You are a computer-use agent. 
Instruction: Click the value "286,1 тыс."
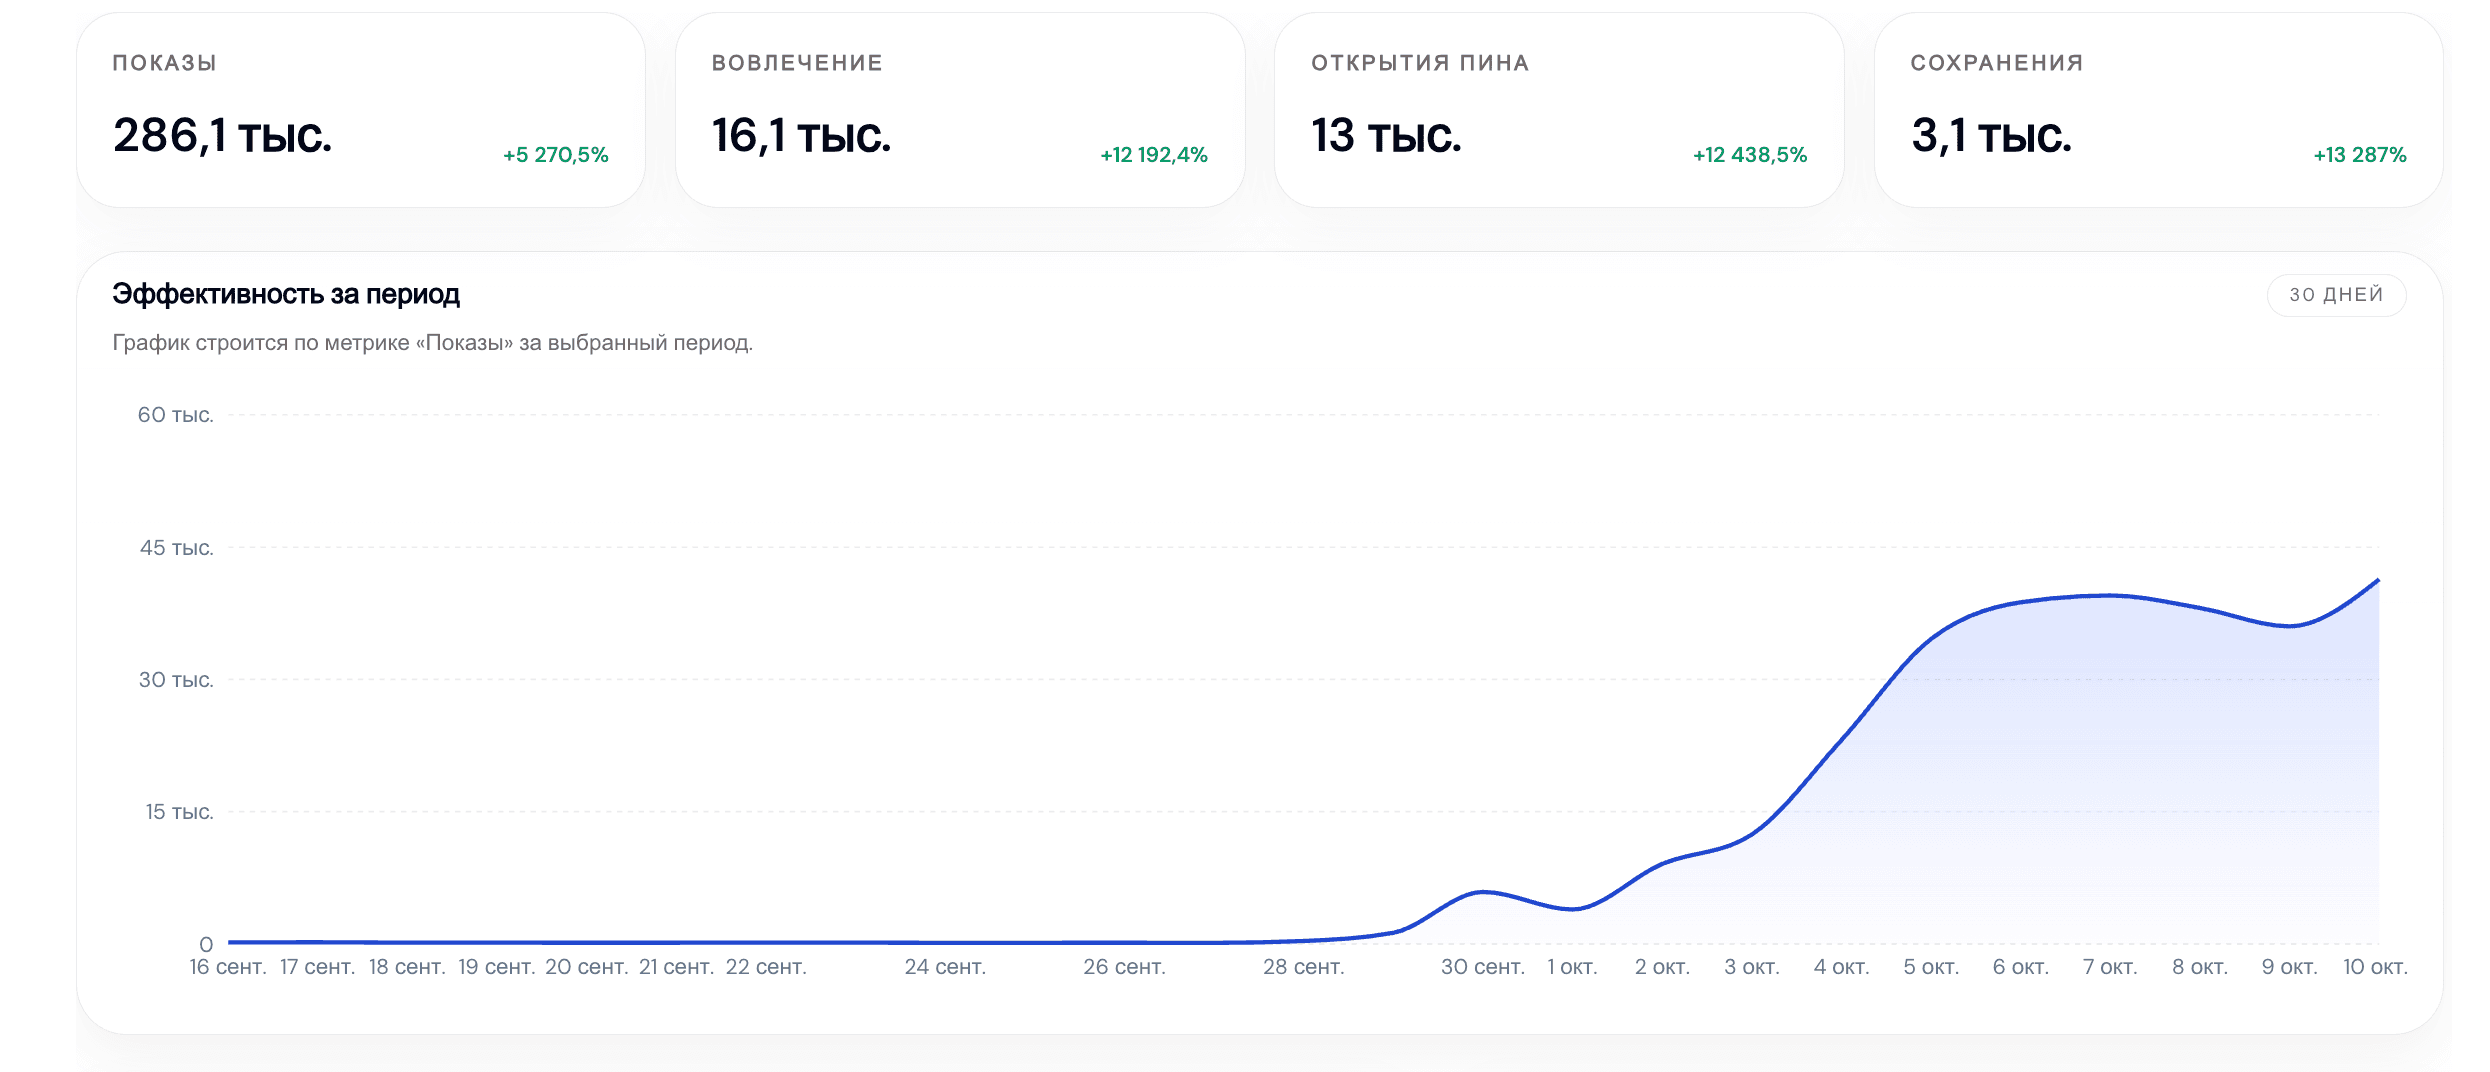(222, 136)
